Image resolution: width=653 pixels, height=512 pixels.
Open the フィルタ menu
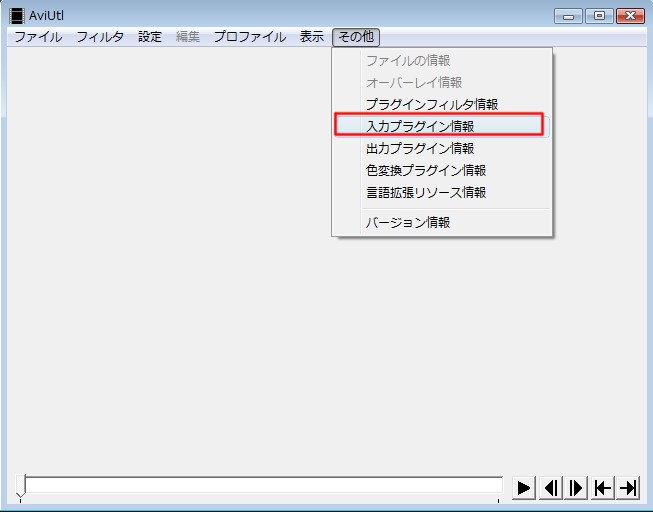pos(100,37)
